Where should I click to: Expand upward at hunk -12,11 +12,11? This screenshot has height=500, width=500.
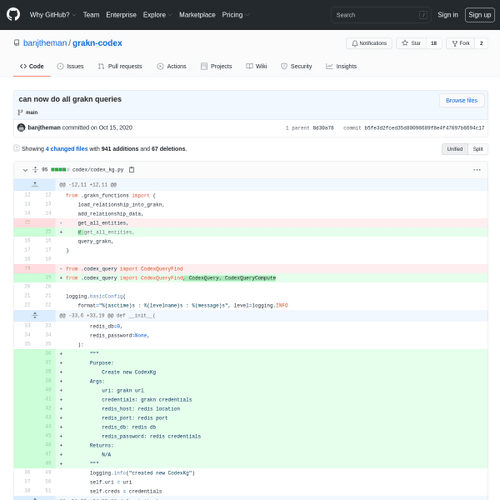(35, 185)
